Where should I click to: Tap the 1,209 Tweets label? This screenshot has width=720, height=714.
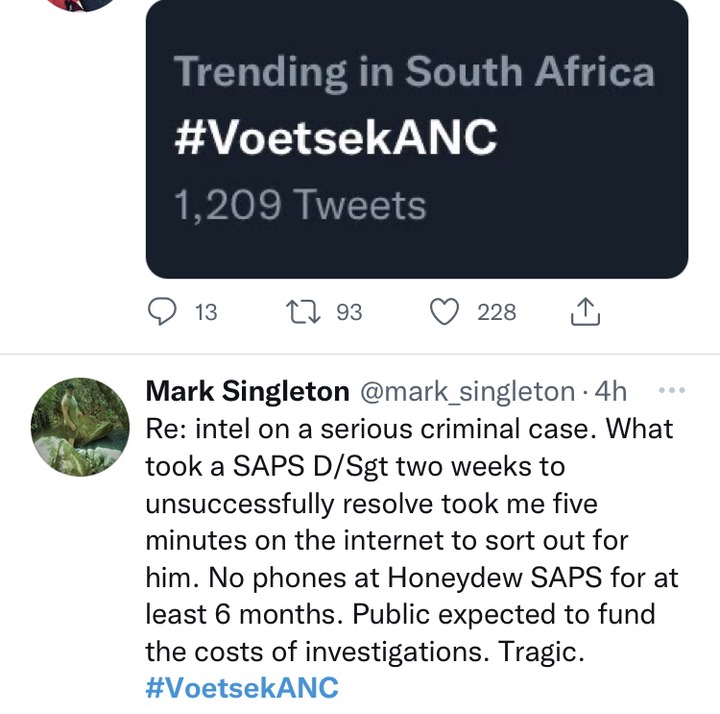(x=300, y=205)
